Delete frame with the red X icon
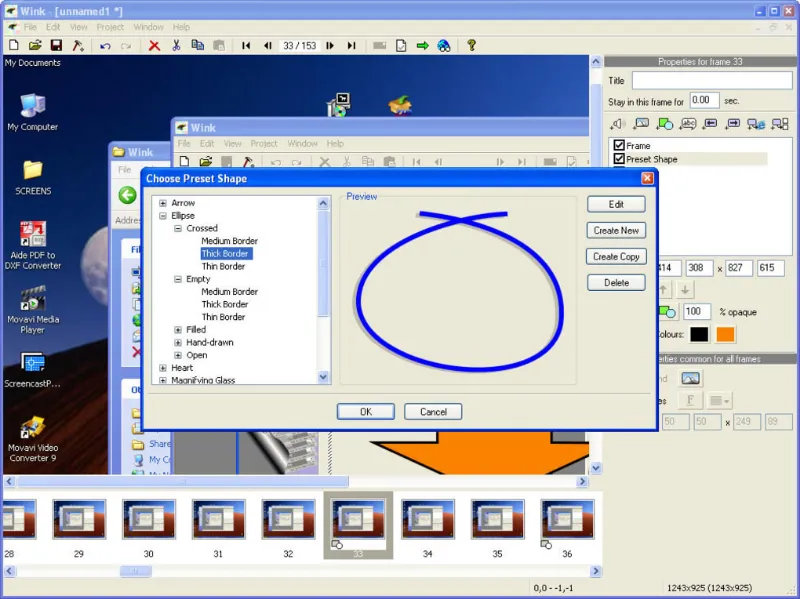800x599 pixels. point(154,46)
